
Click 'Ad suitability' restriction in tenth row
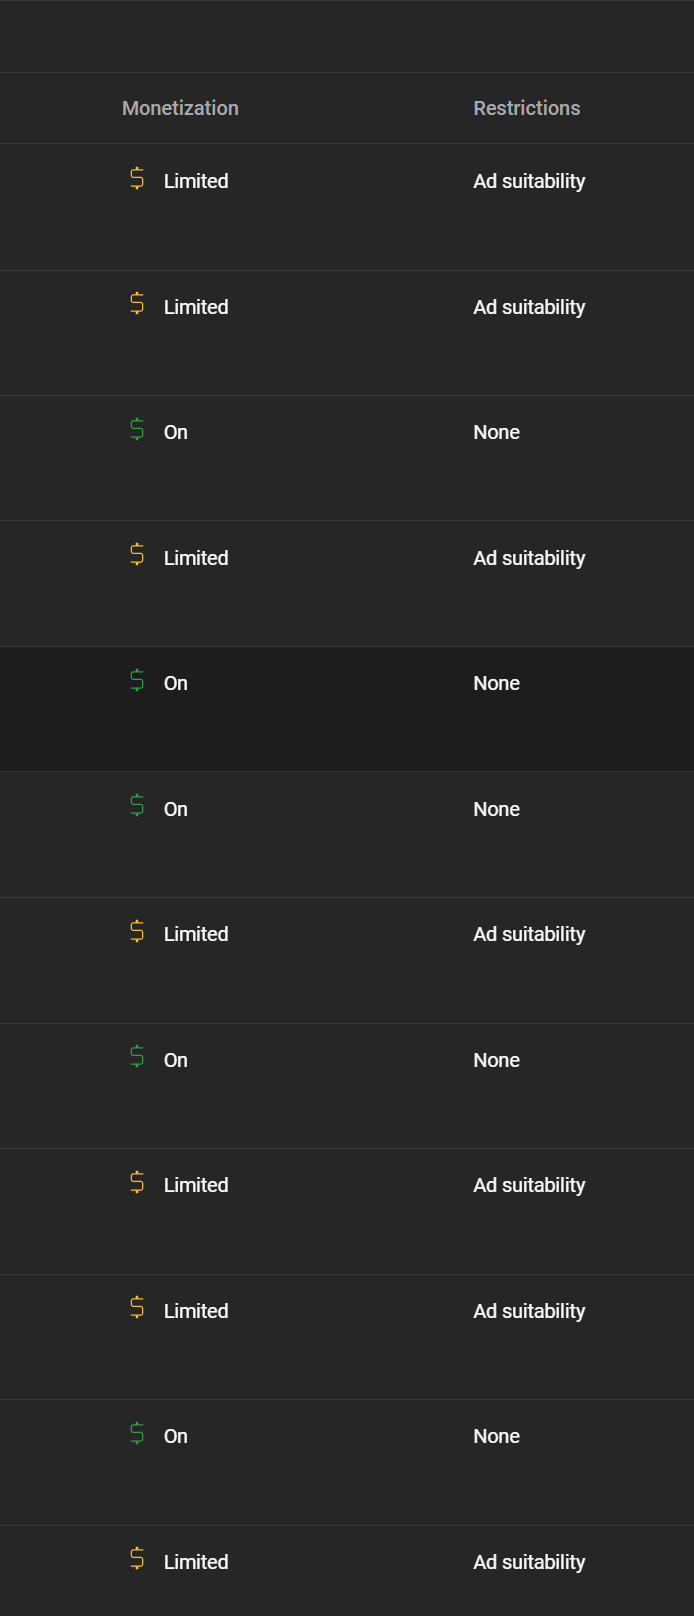(529, 1311)
